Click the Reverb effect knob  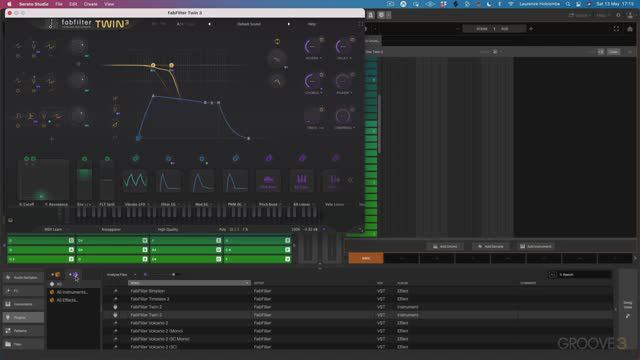pyautogui.click(x=312, y=47)
